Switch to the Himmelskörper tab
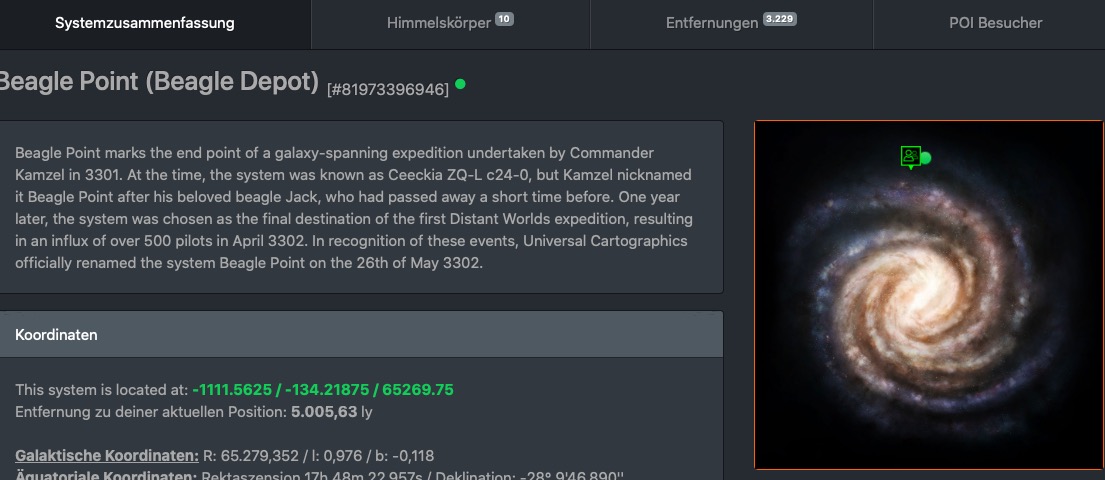This screenshot has height=480, width=1105. (439, 23)
